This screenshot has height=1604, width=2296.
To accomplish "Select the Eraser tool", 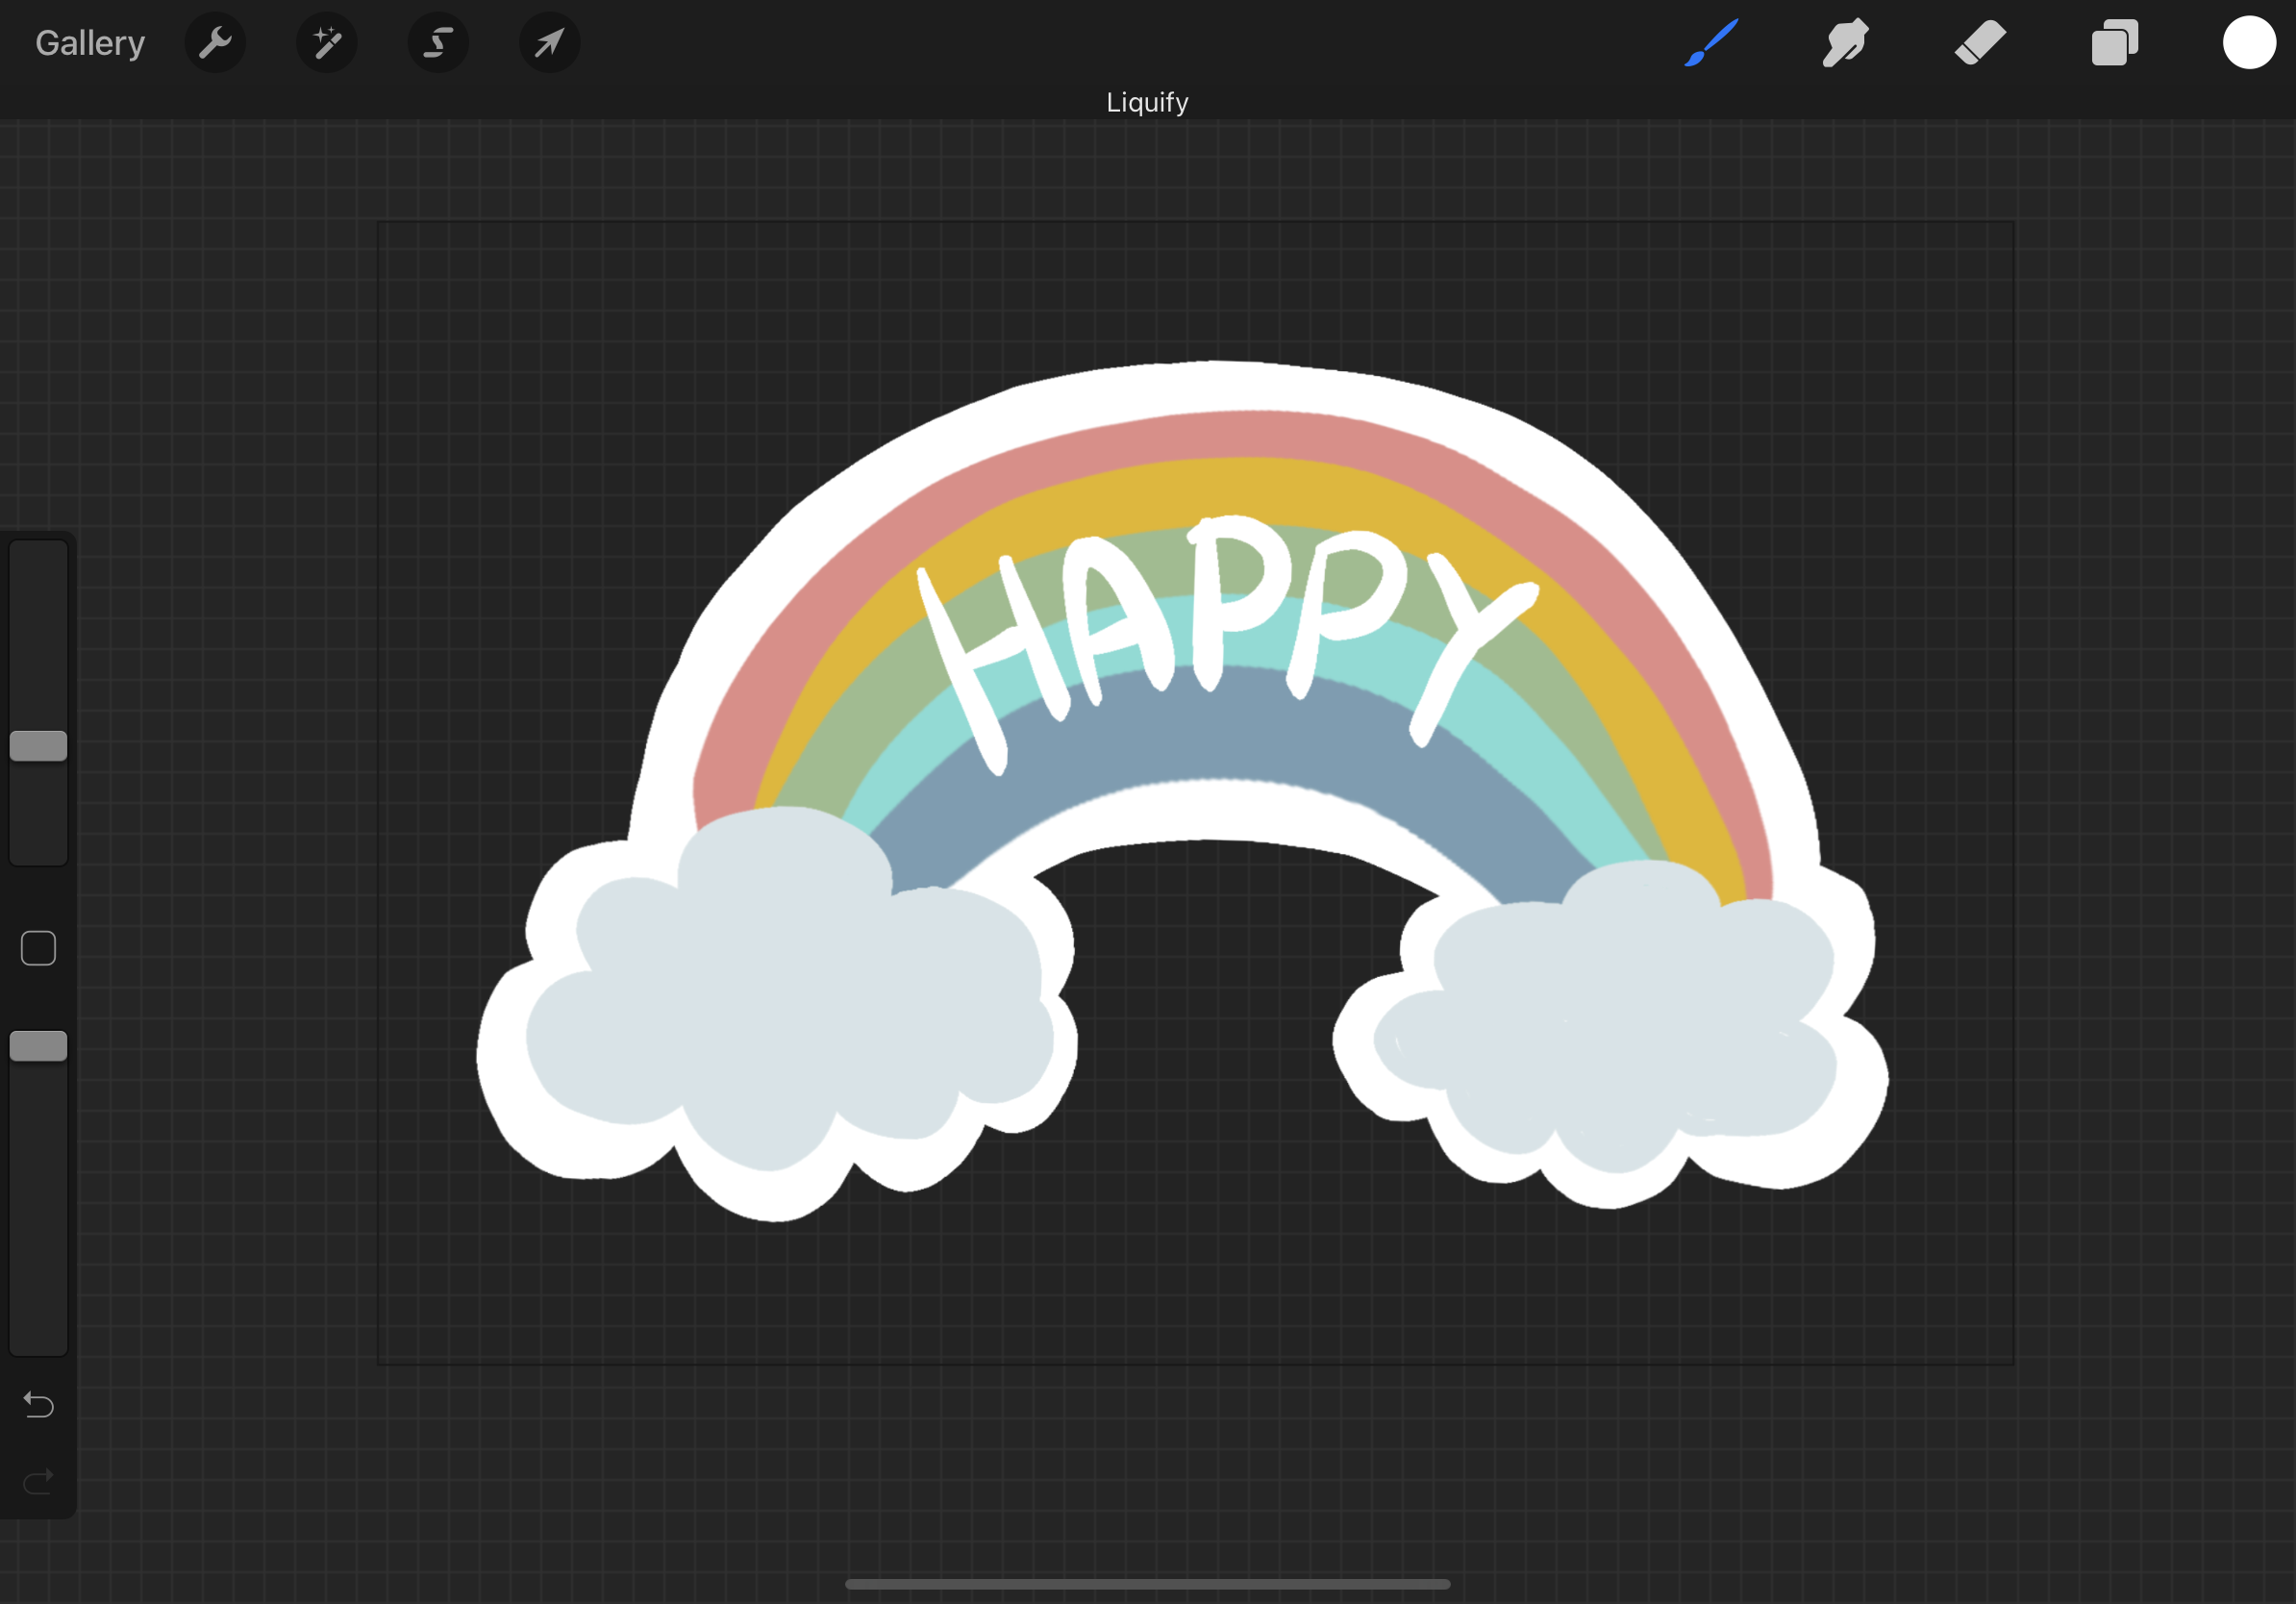I will click(x=1978, y=42).
